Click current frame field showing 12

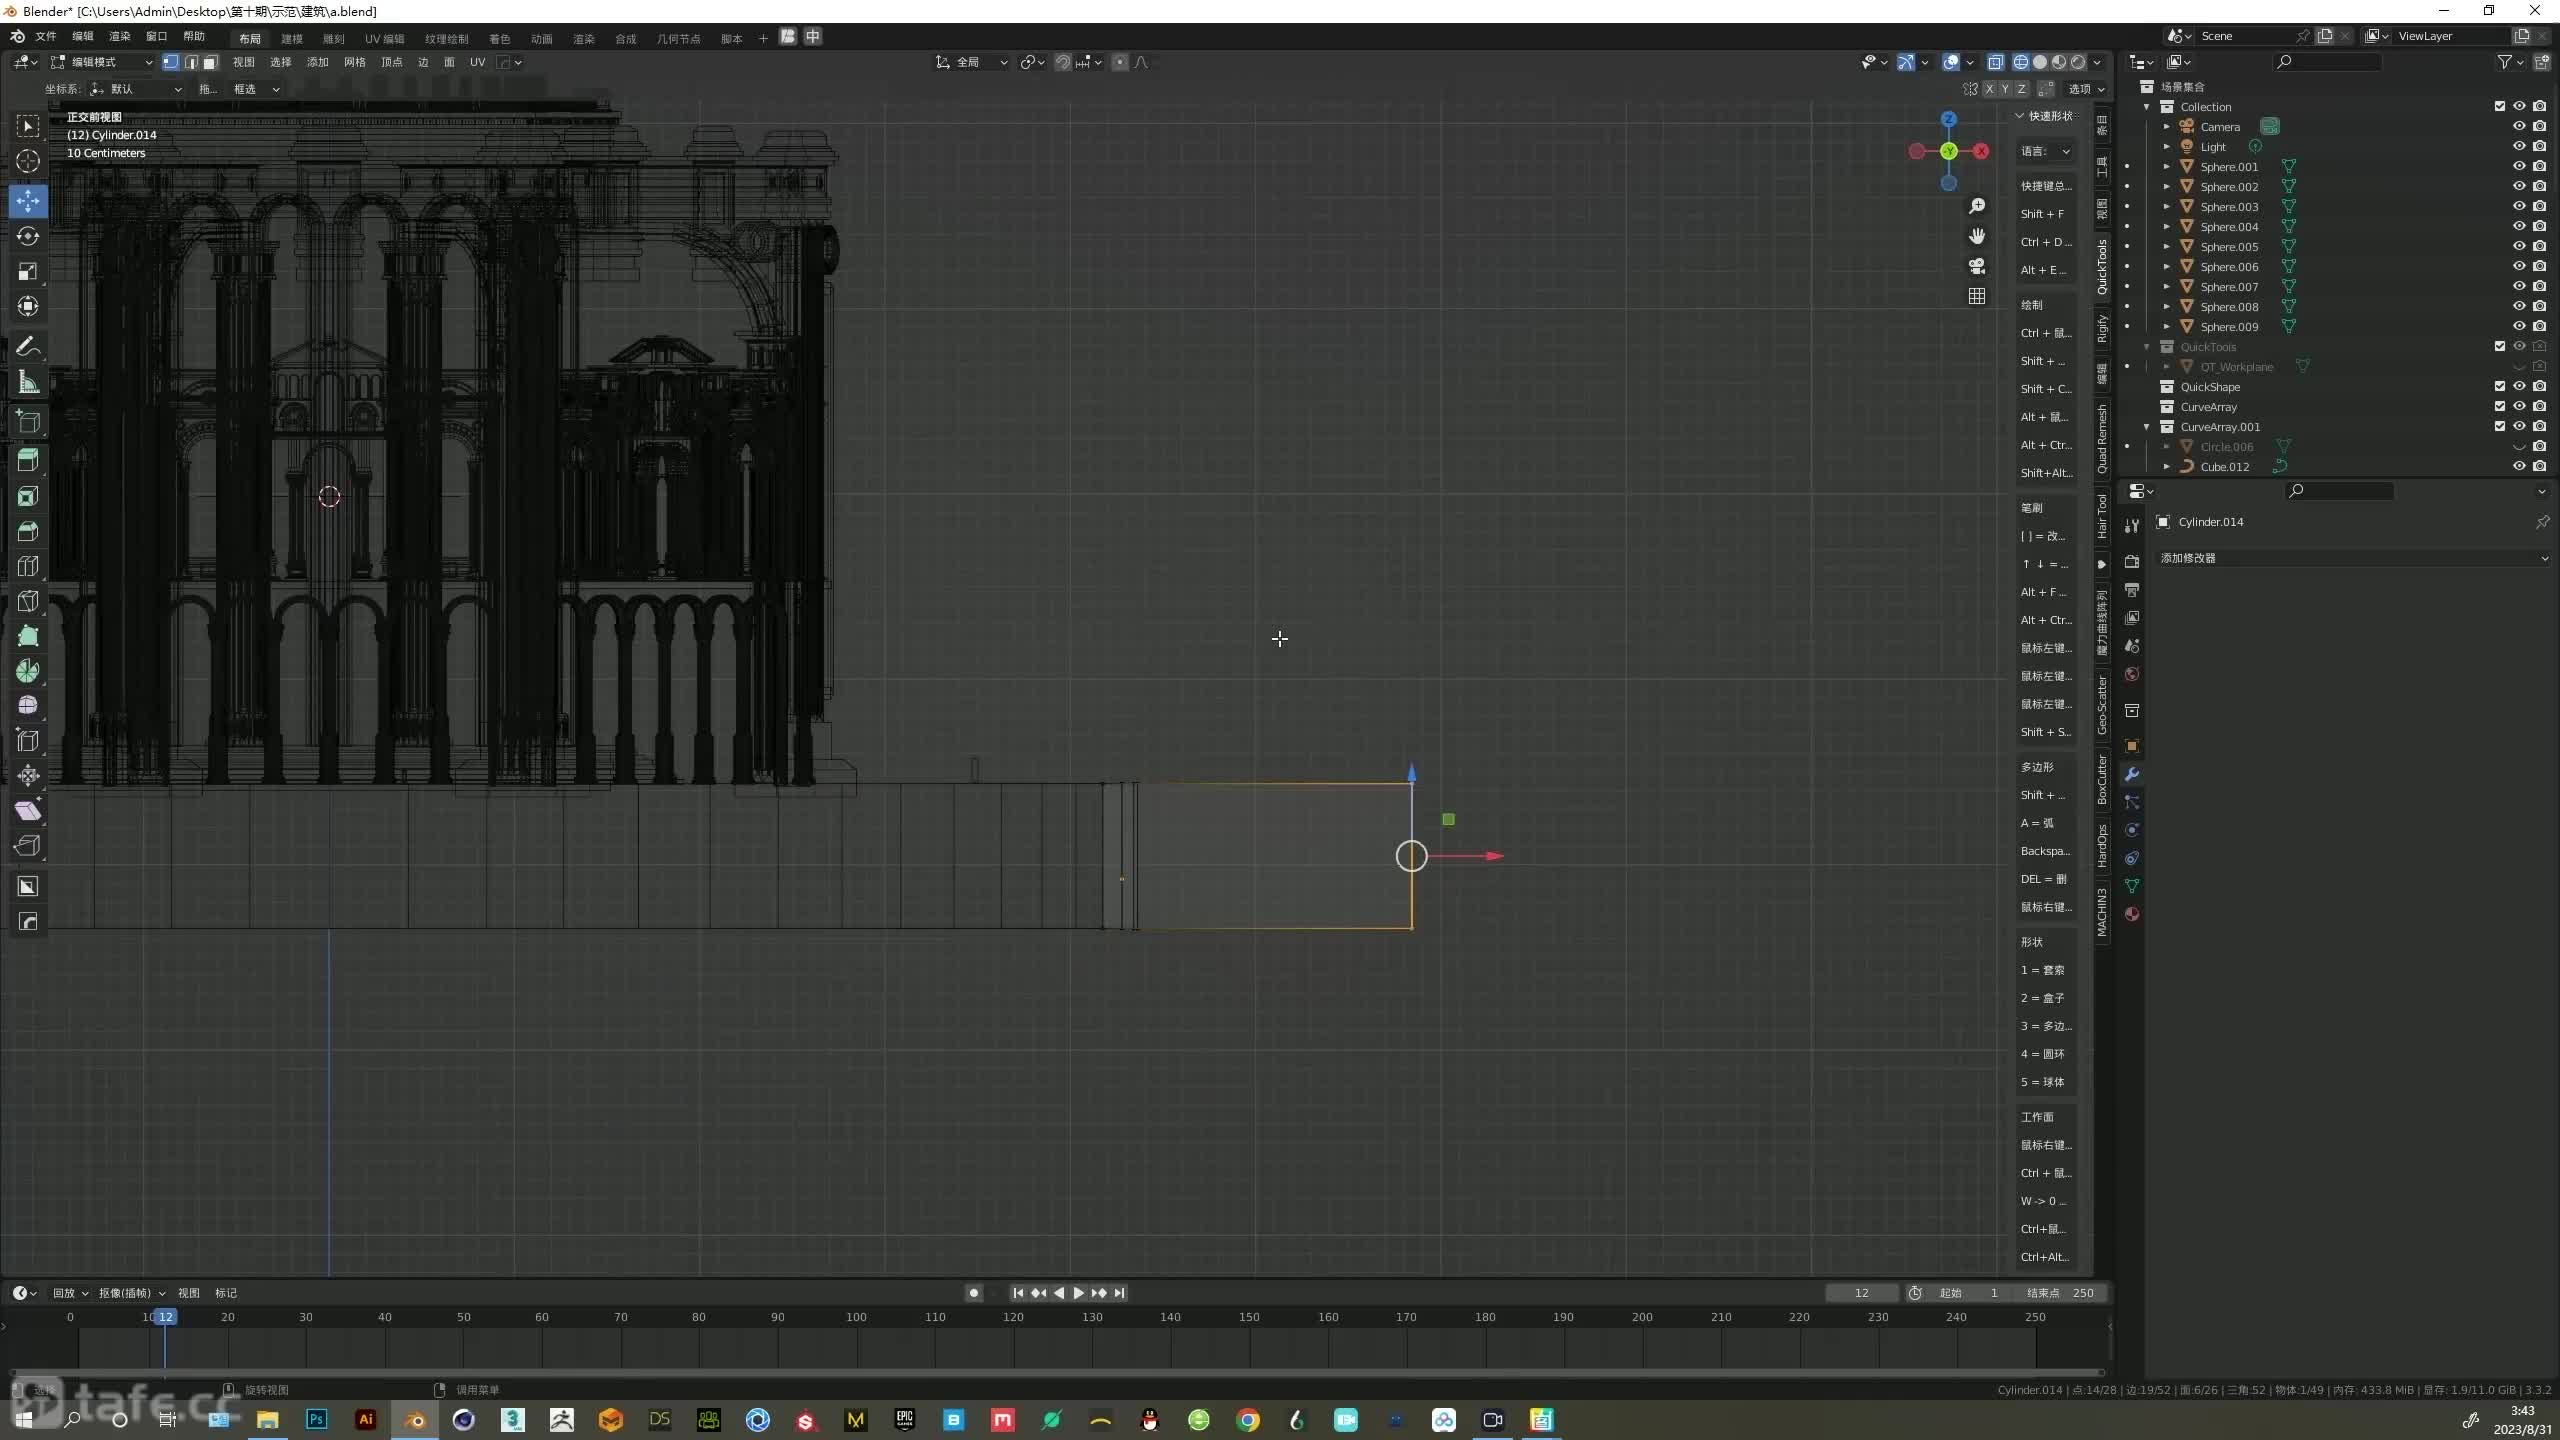pyautogui.click(x=1861, y=1293)
